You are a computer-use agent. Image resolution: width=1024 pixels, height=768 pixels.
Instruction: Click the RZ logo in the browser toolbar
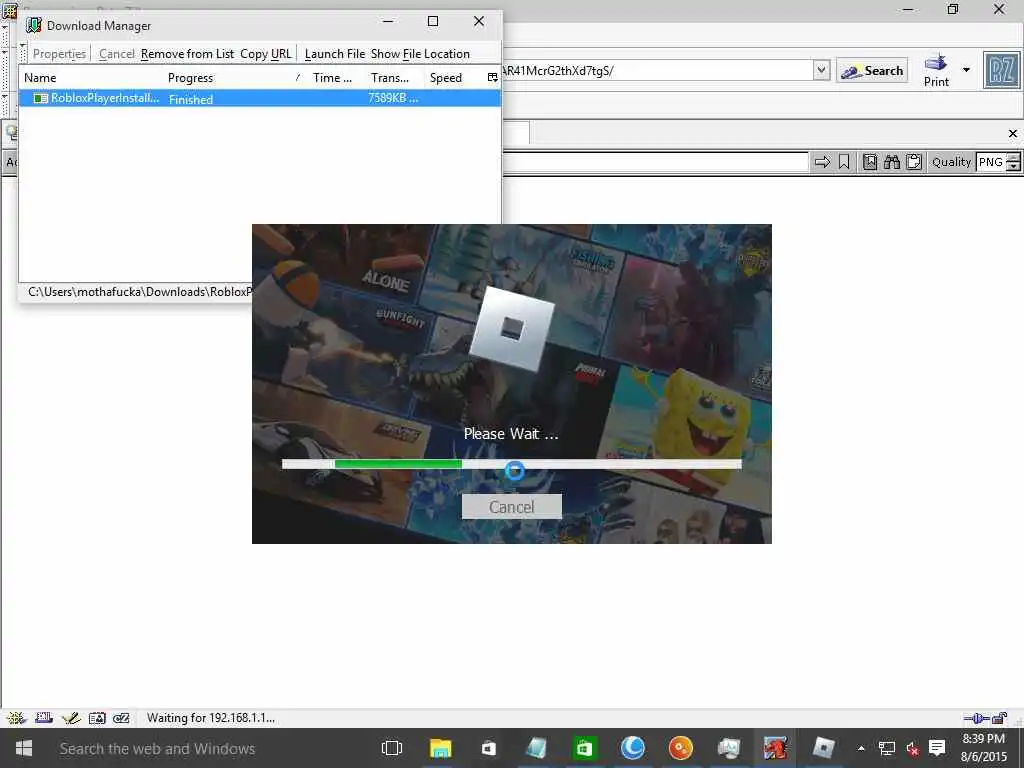tap(1001, 71)
